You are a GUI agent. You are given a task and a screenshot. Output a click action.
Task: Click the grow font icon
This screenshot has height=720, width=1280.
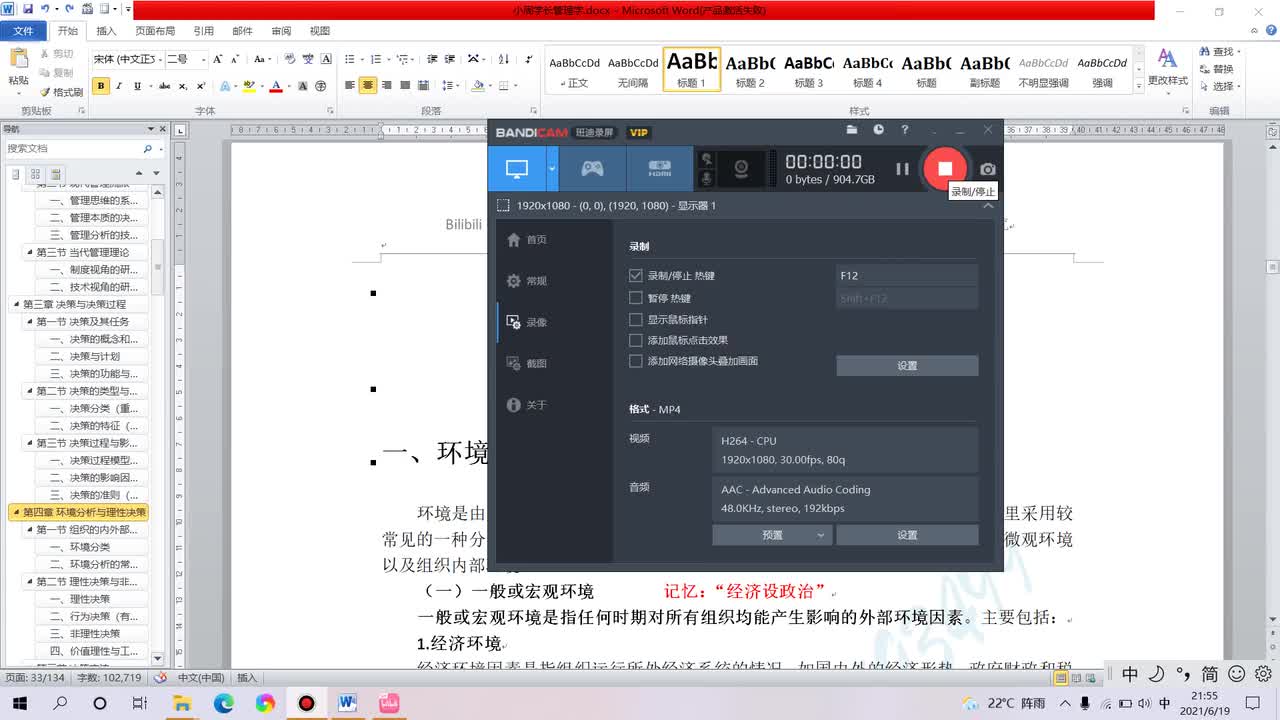point(219,59)
